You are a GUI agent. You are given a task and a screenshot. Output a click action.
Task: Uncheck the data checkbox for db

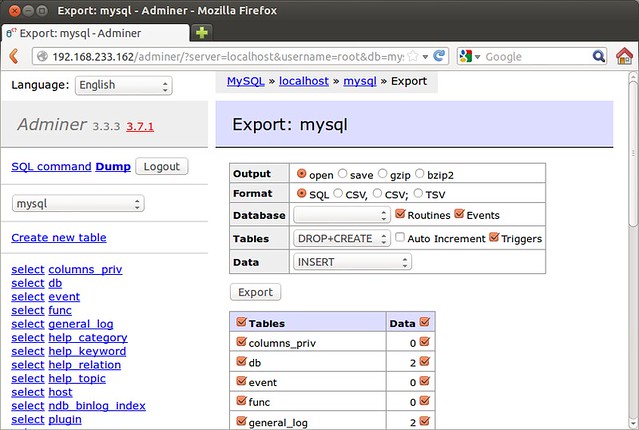(x=424, y=361)
